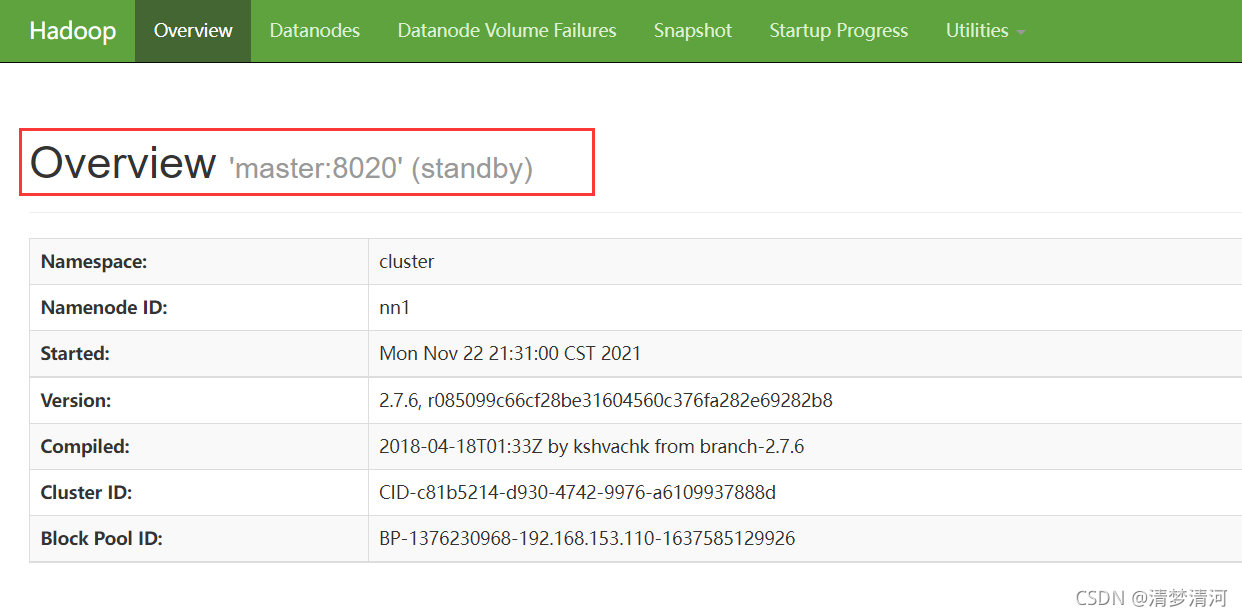Viewport: 1242px width, 616px height.
Task: Click the Started: row label
Action: click(75, 354)
